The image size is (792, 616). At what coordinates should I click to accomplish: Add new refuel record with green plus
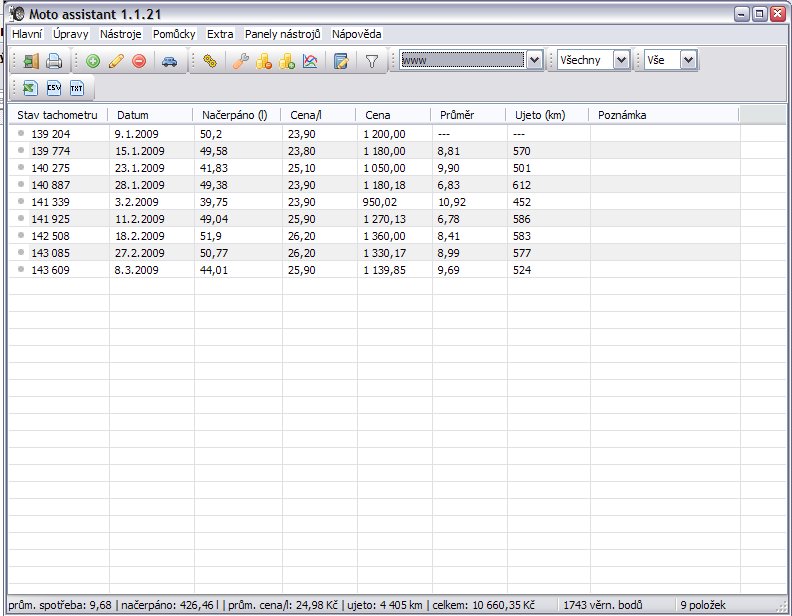coord(93,61)
